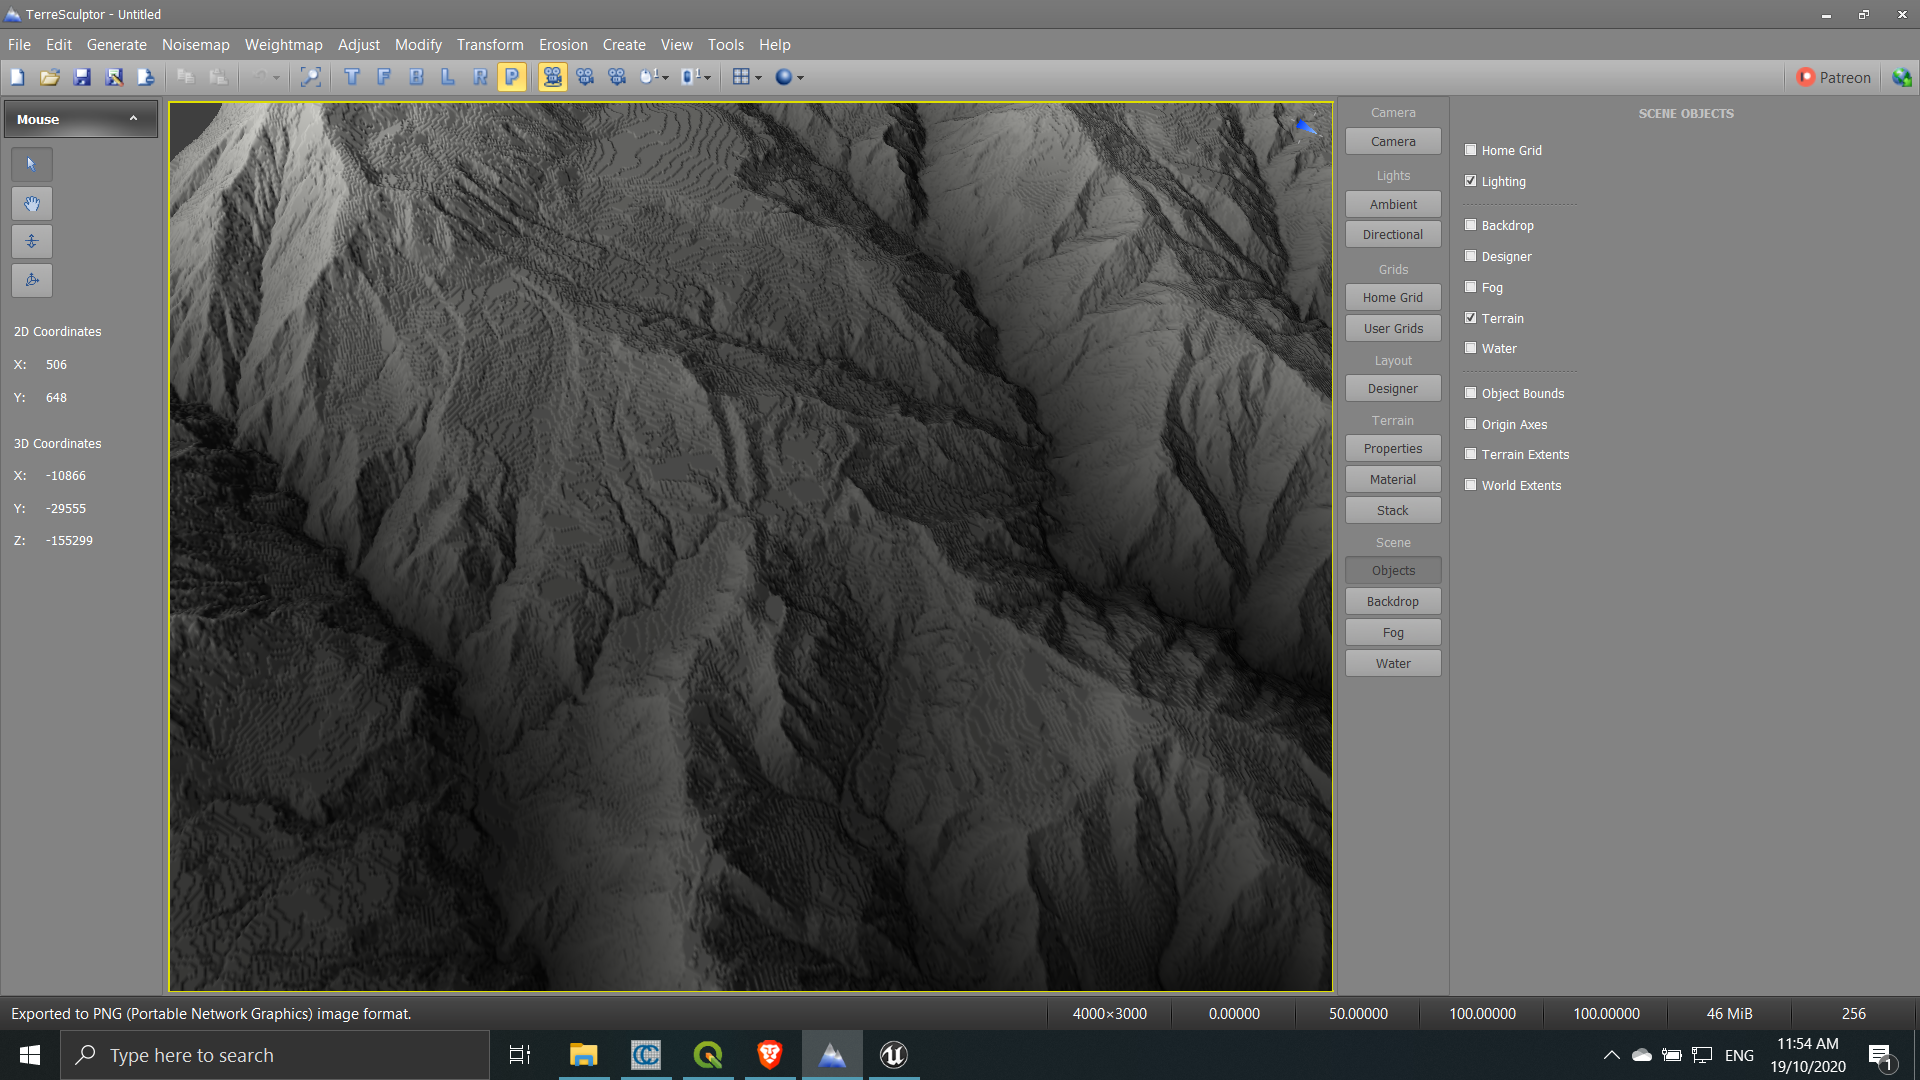Activate the magnifier zoom toolbar icon
Image resolution: width=1920 pixels, height=1080 pixels.
pos(310,77)
